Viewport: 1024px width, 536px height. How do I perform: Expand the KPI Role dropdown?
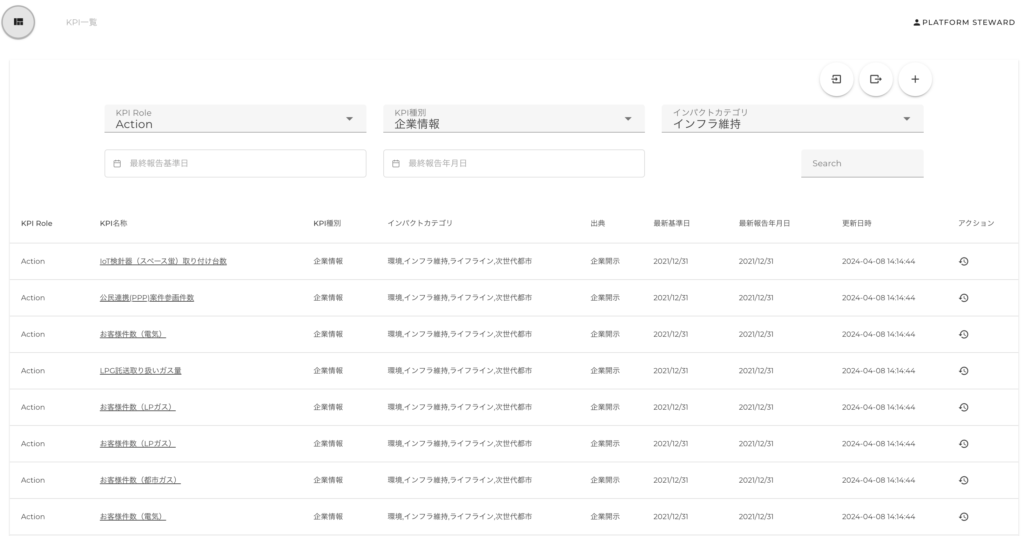coord(235,119)
